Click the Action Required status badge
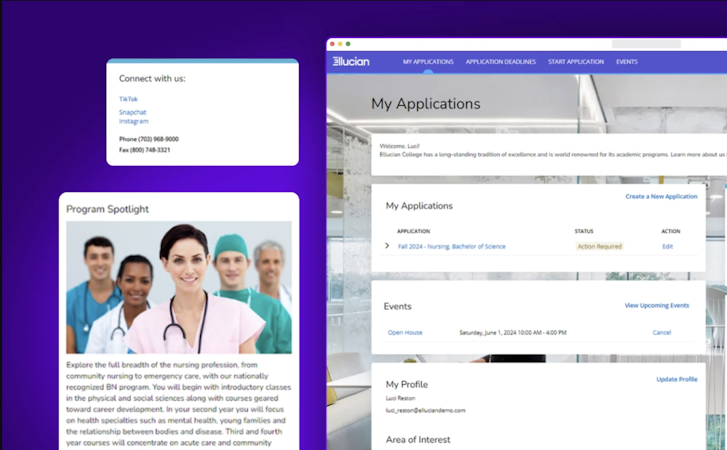 (x=599, y=247)
